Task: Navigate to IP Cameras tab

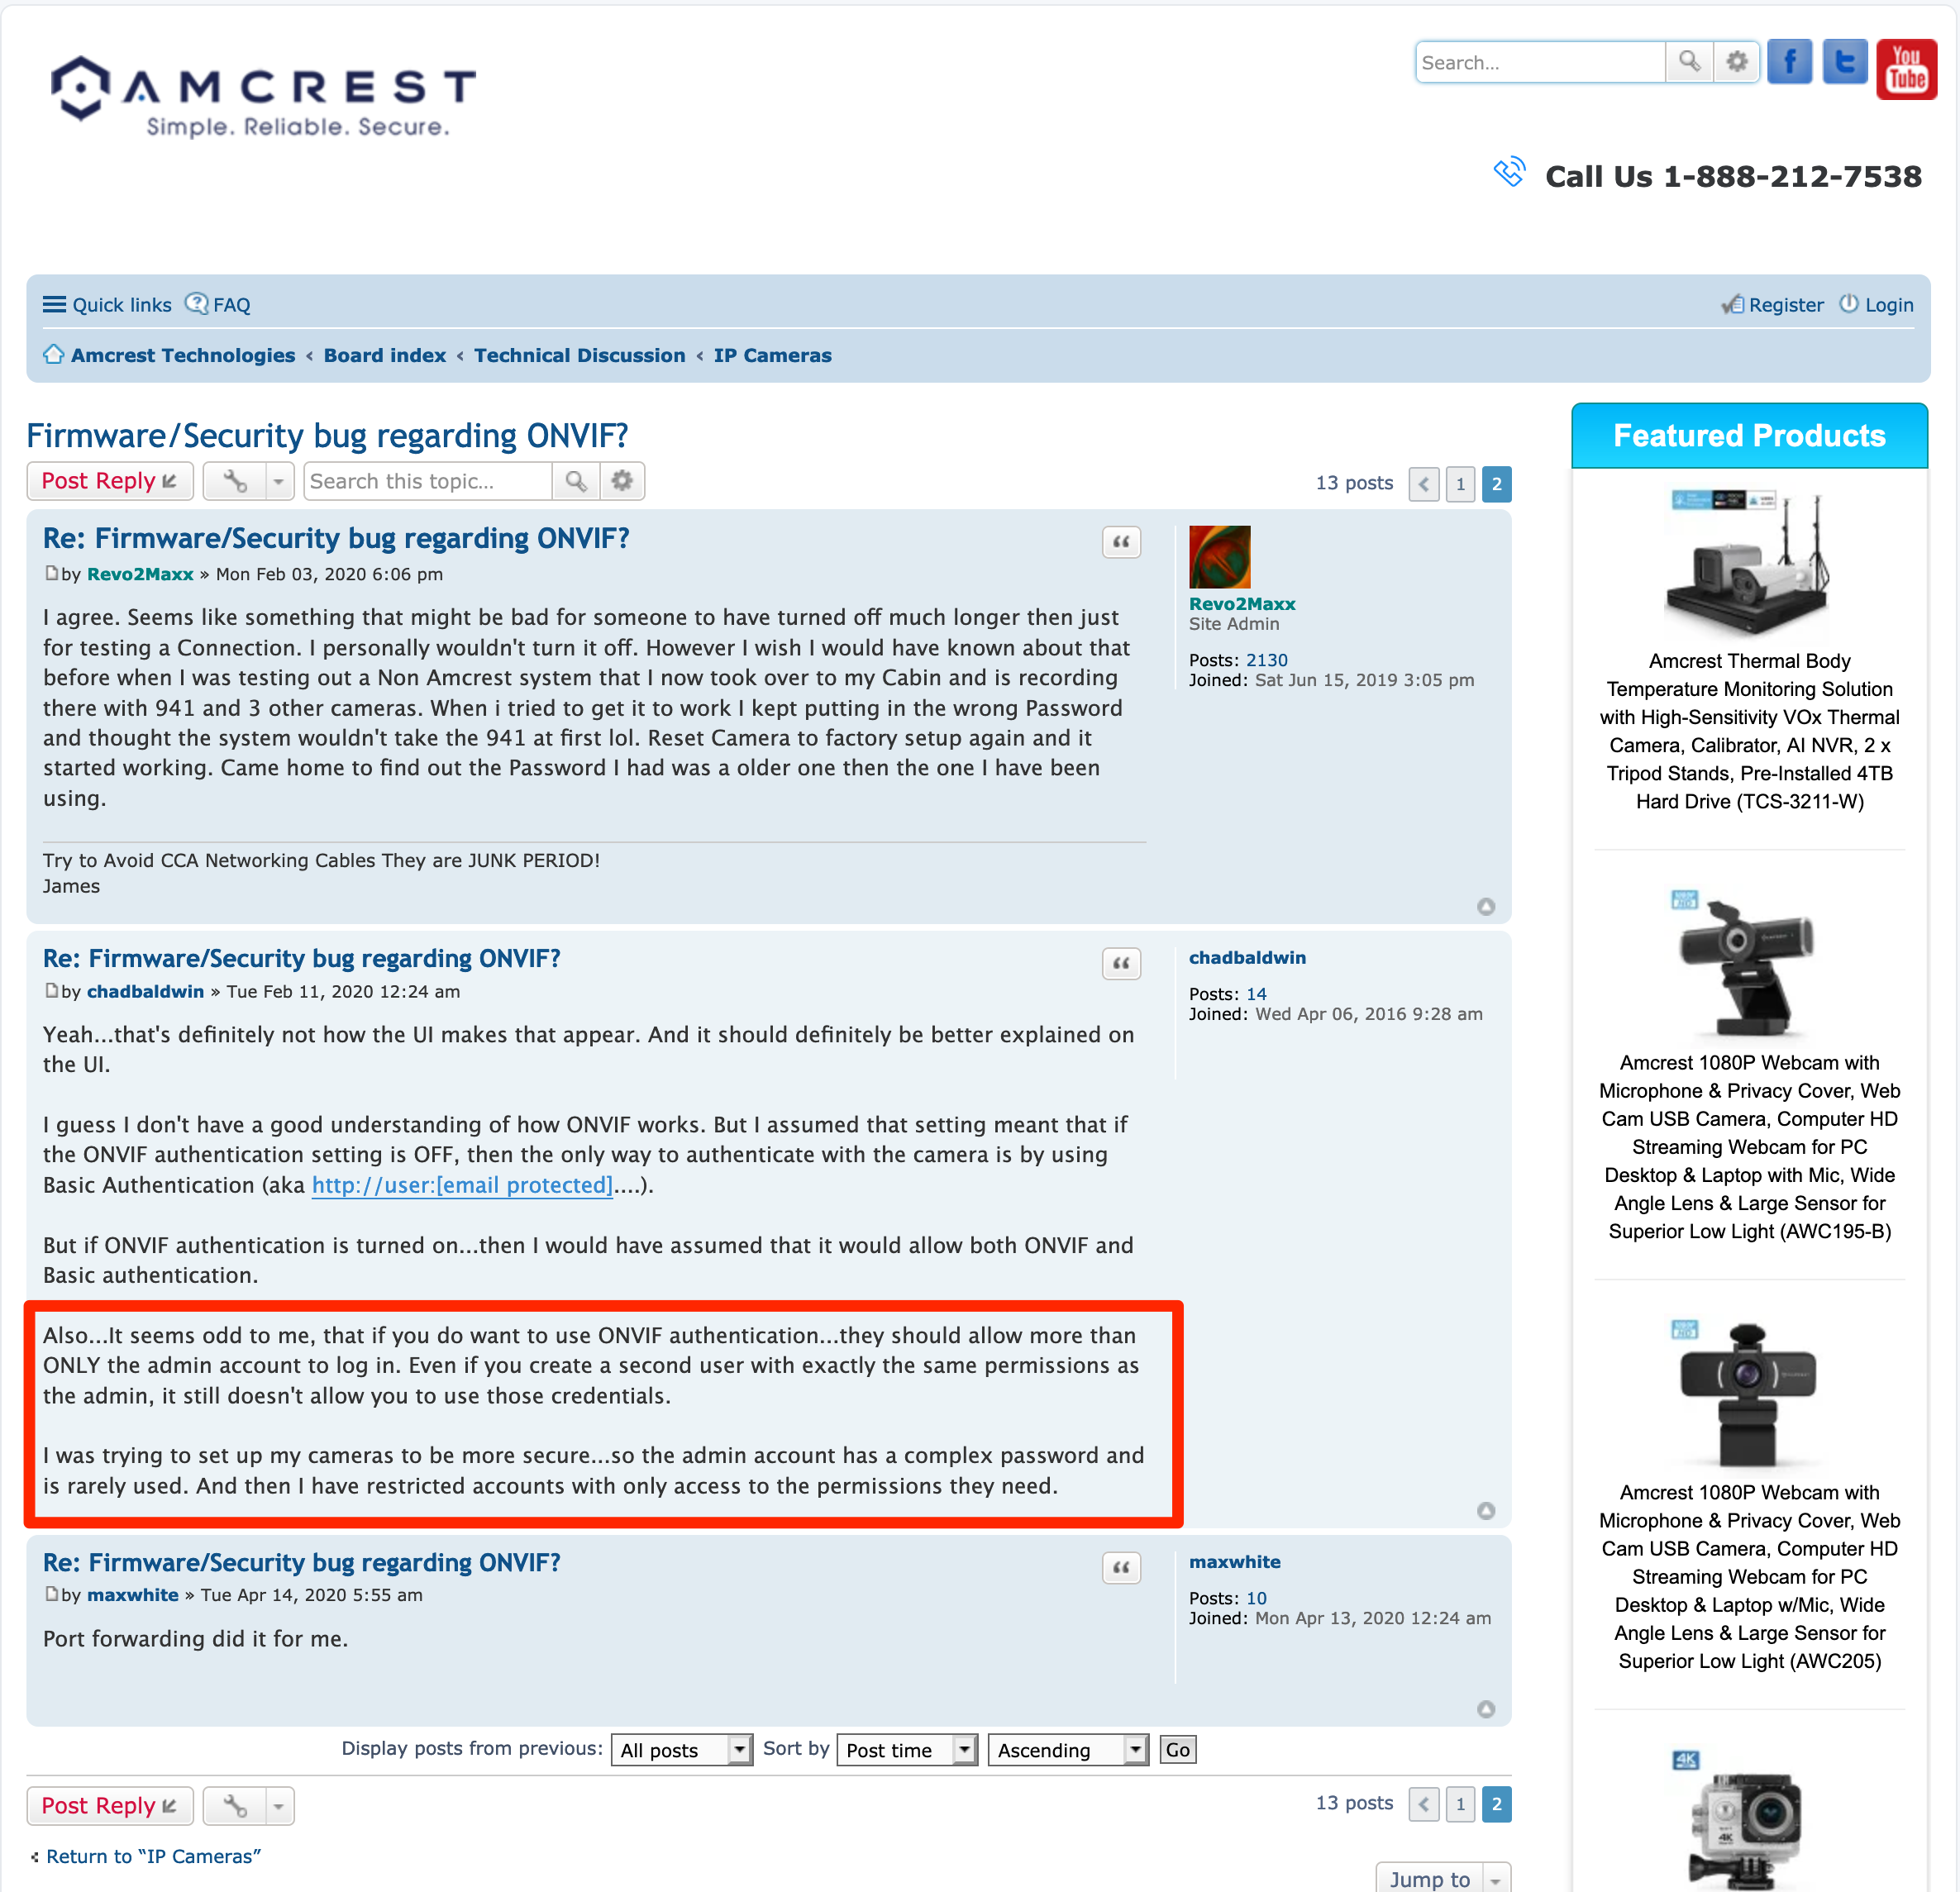Action: tap(772, 354)
